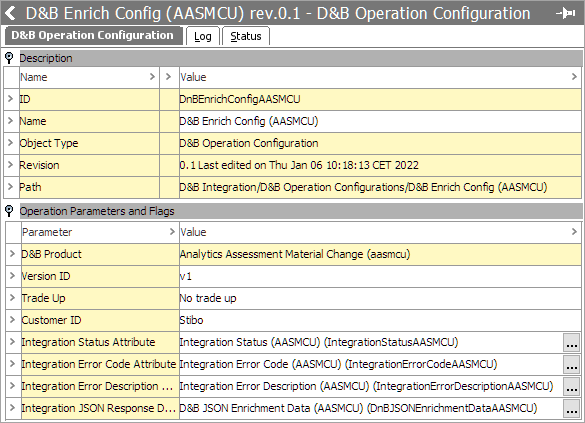Click Value column header arrow in Description table
585x423 pixels.
click(574, 77)
